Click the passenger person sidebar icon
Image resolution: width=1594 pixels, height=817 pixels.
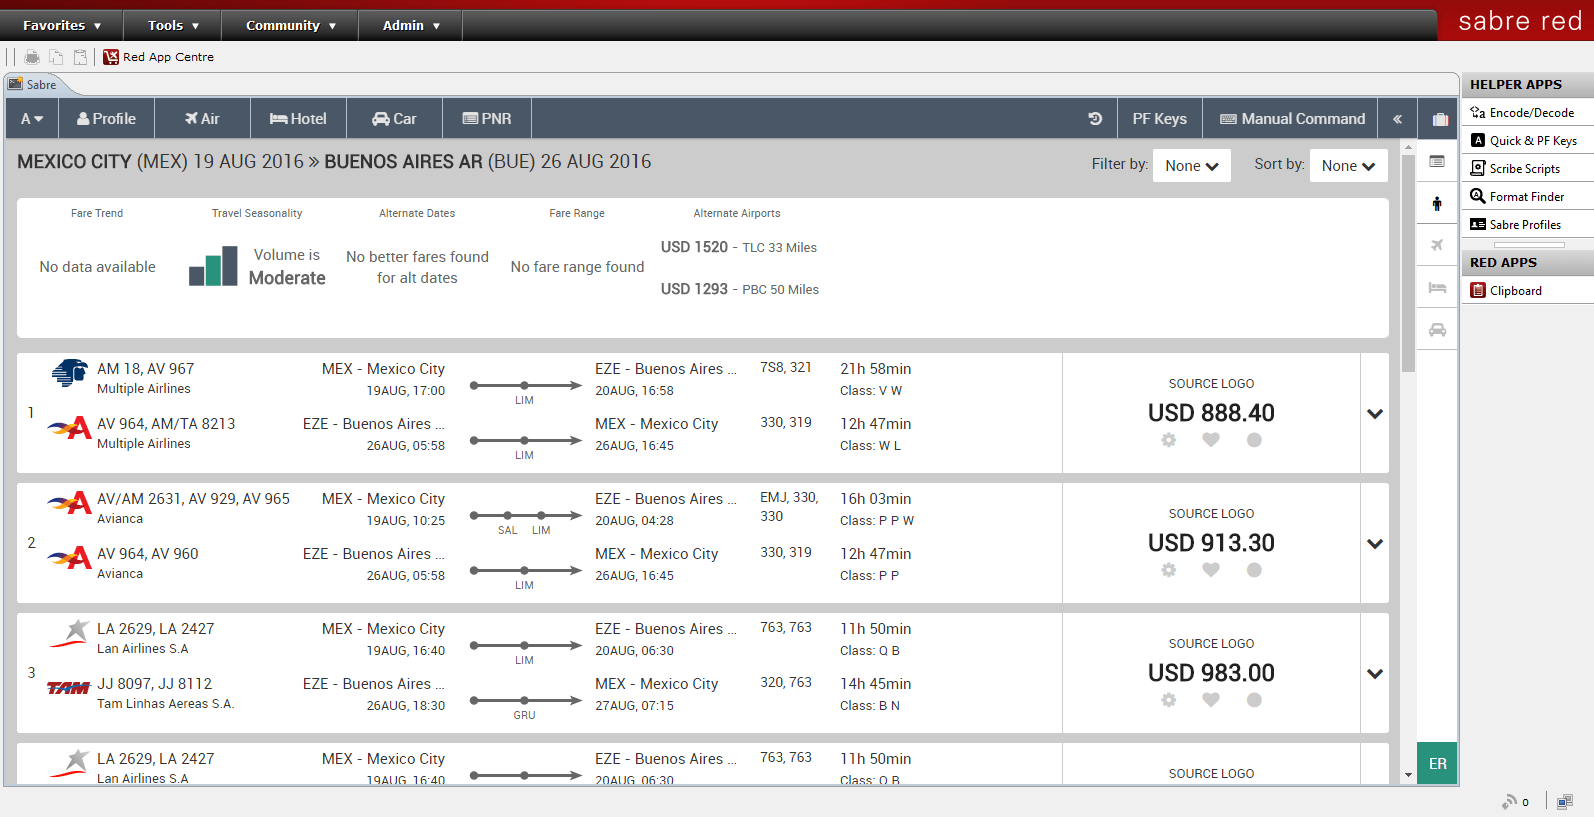1437,203
